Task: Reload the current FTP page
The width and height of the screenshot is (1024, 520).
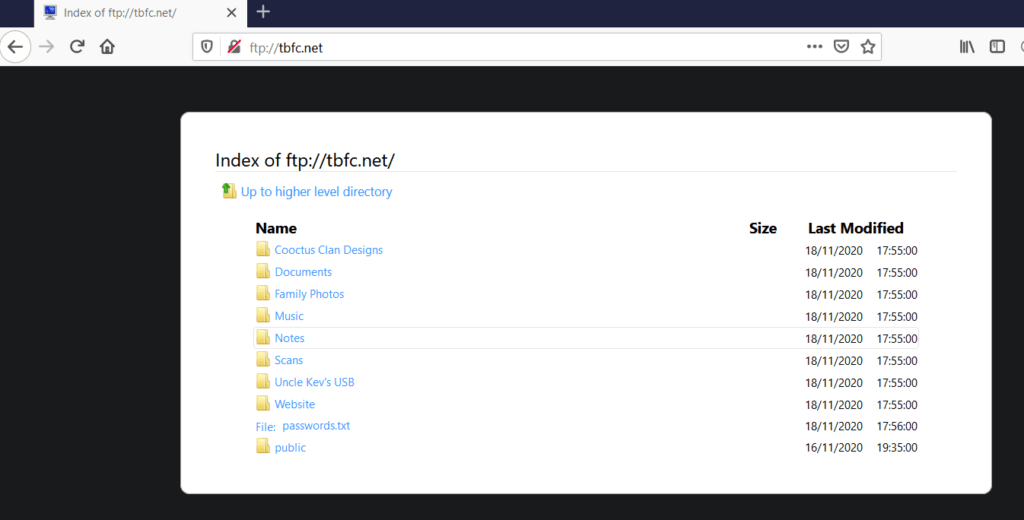Action: [x=77, y=47]
